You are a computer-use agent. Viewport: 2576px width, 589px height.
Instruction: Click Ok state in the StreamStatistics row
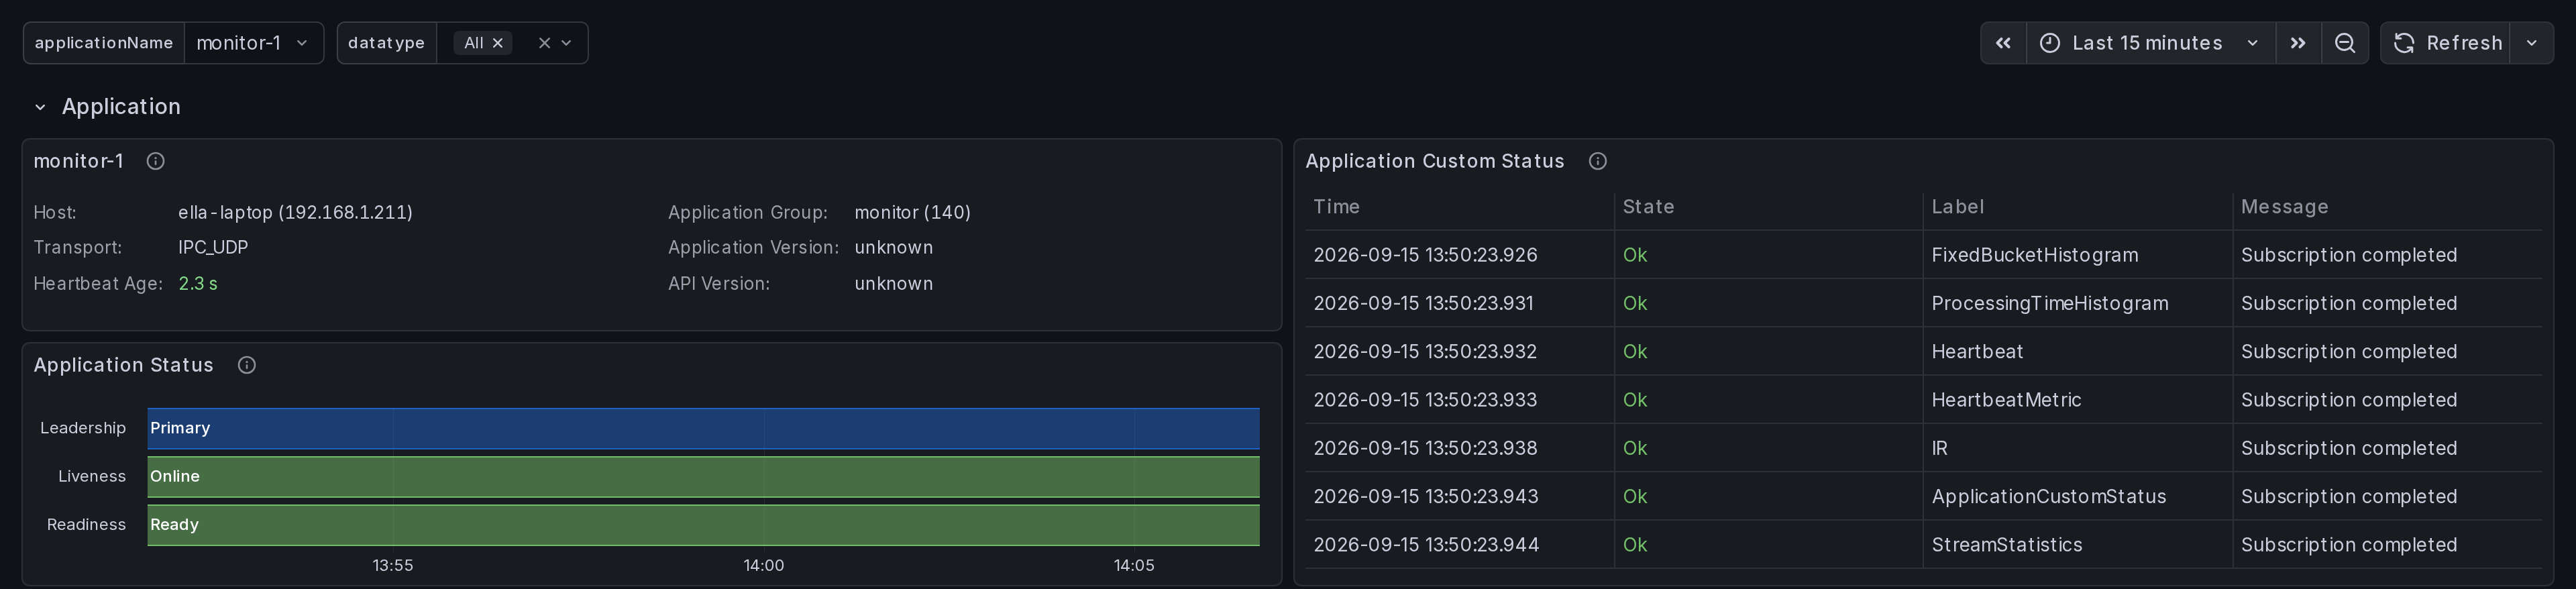point(1635,545)
